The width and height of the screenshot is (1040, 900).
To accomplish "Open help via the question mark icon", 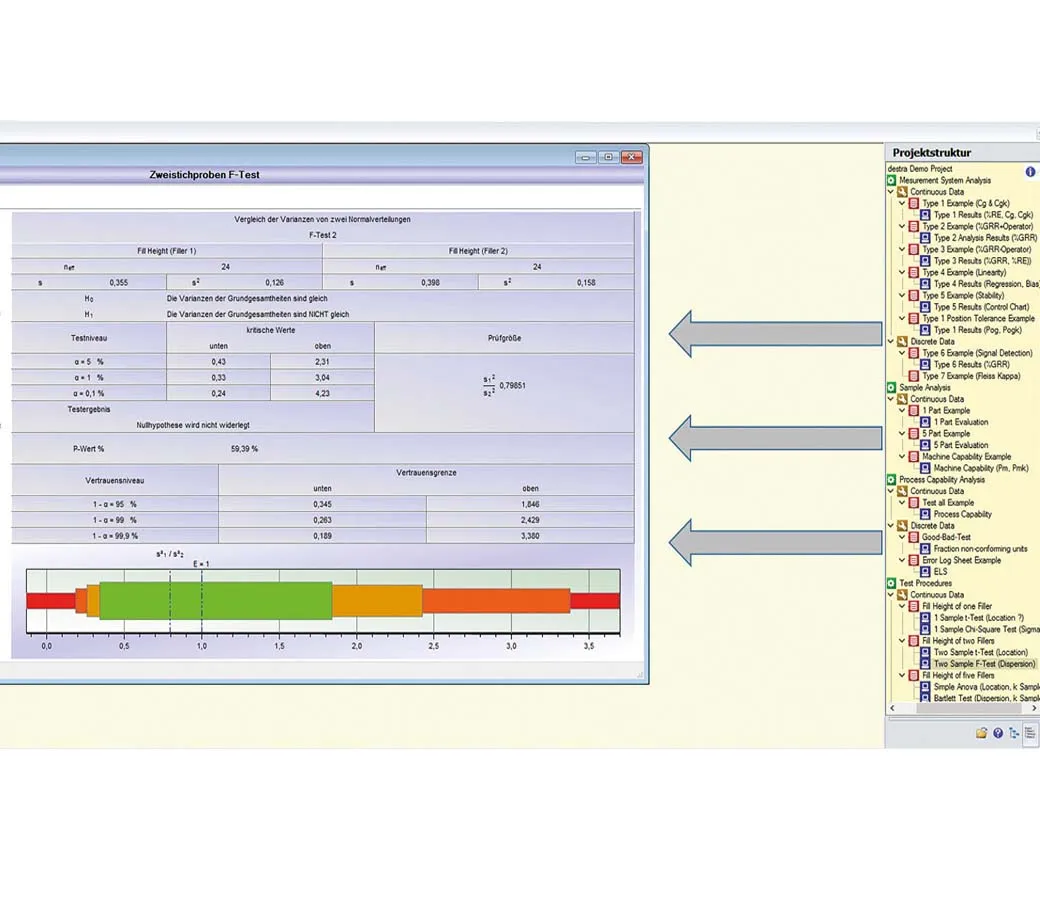I will point(997,733).
